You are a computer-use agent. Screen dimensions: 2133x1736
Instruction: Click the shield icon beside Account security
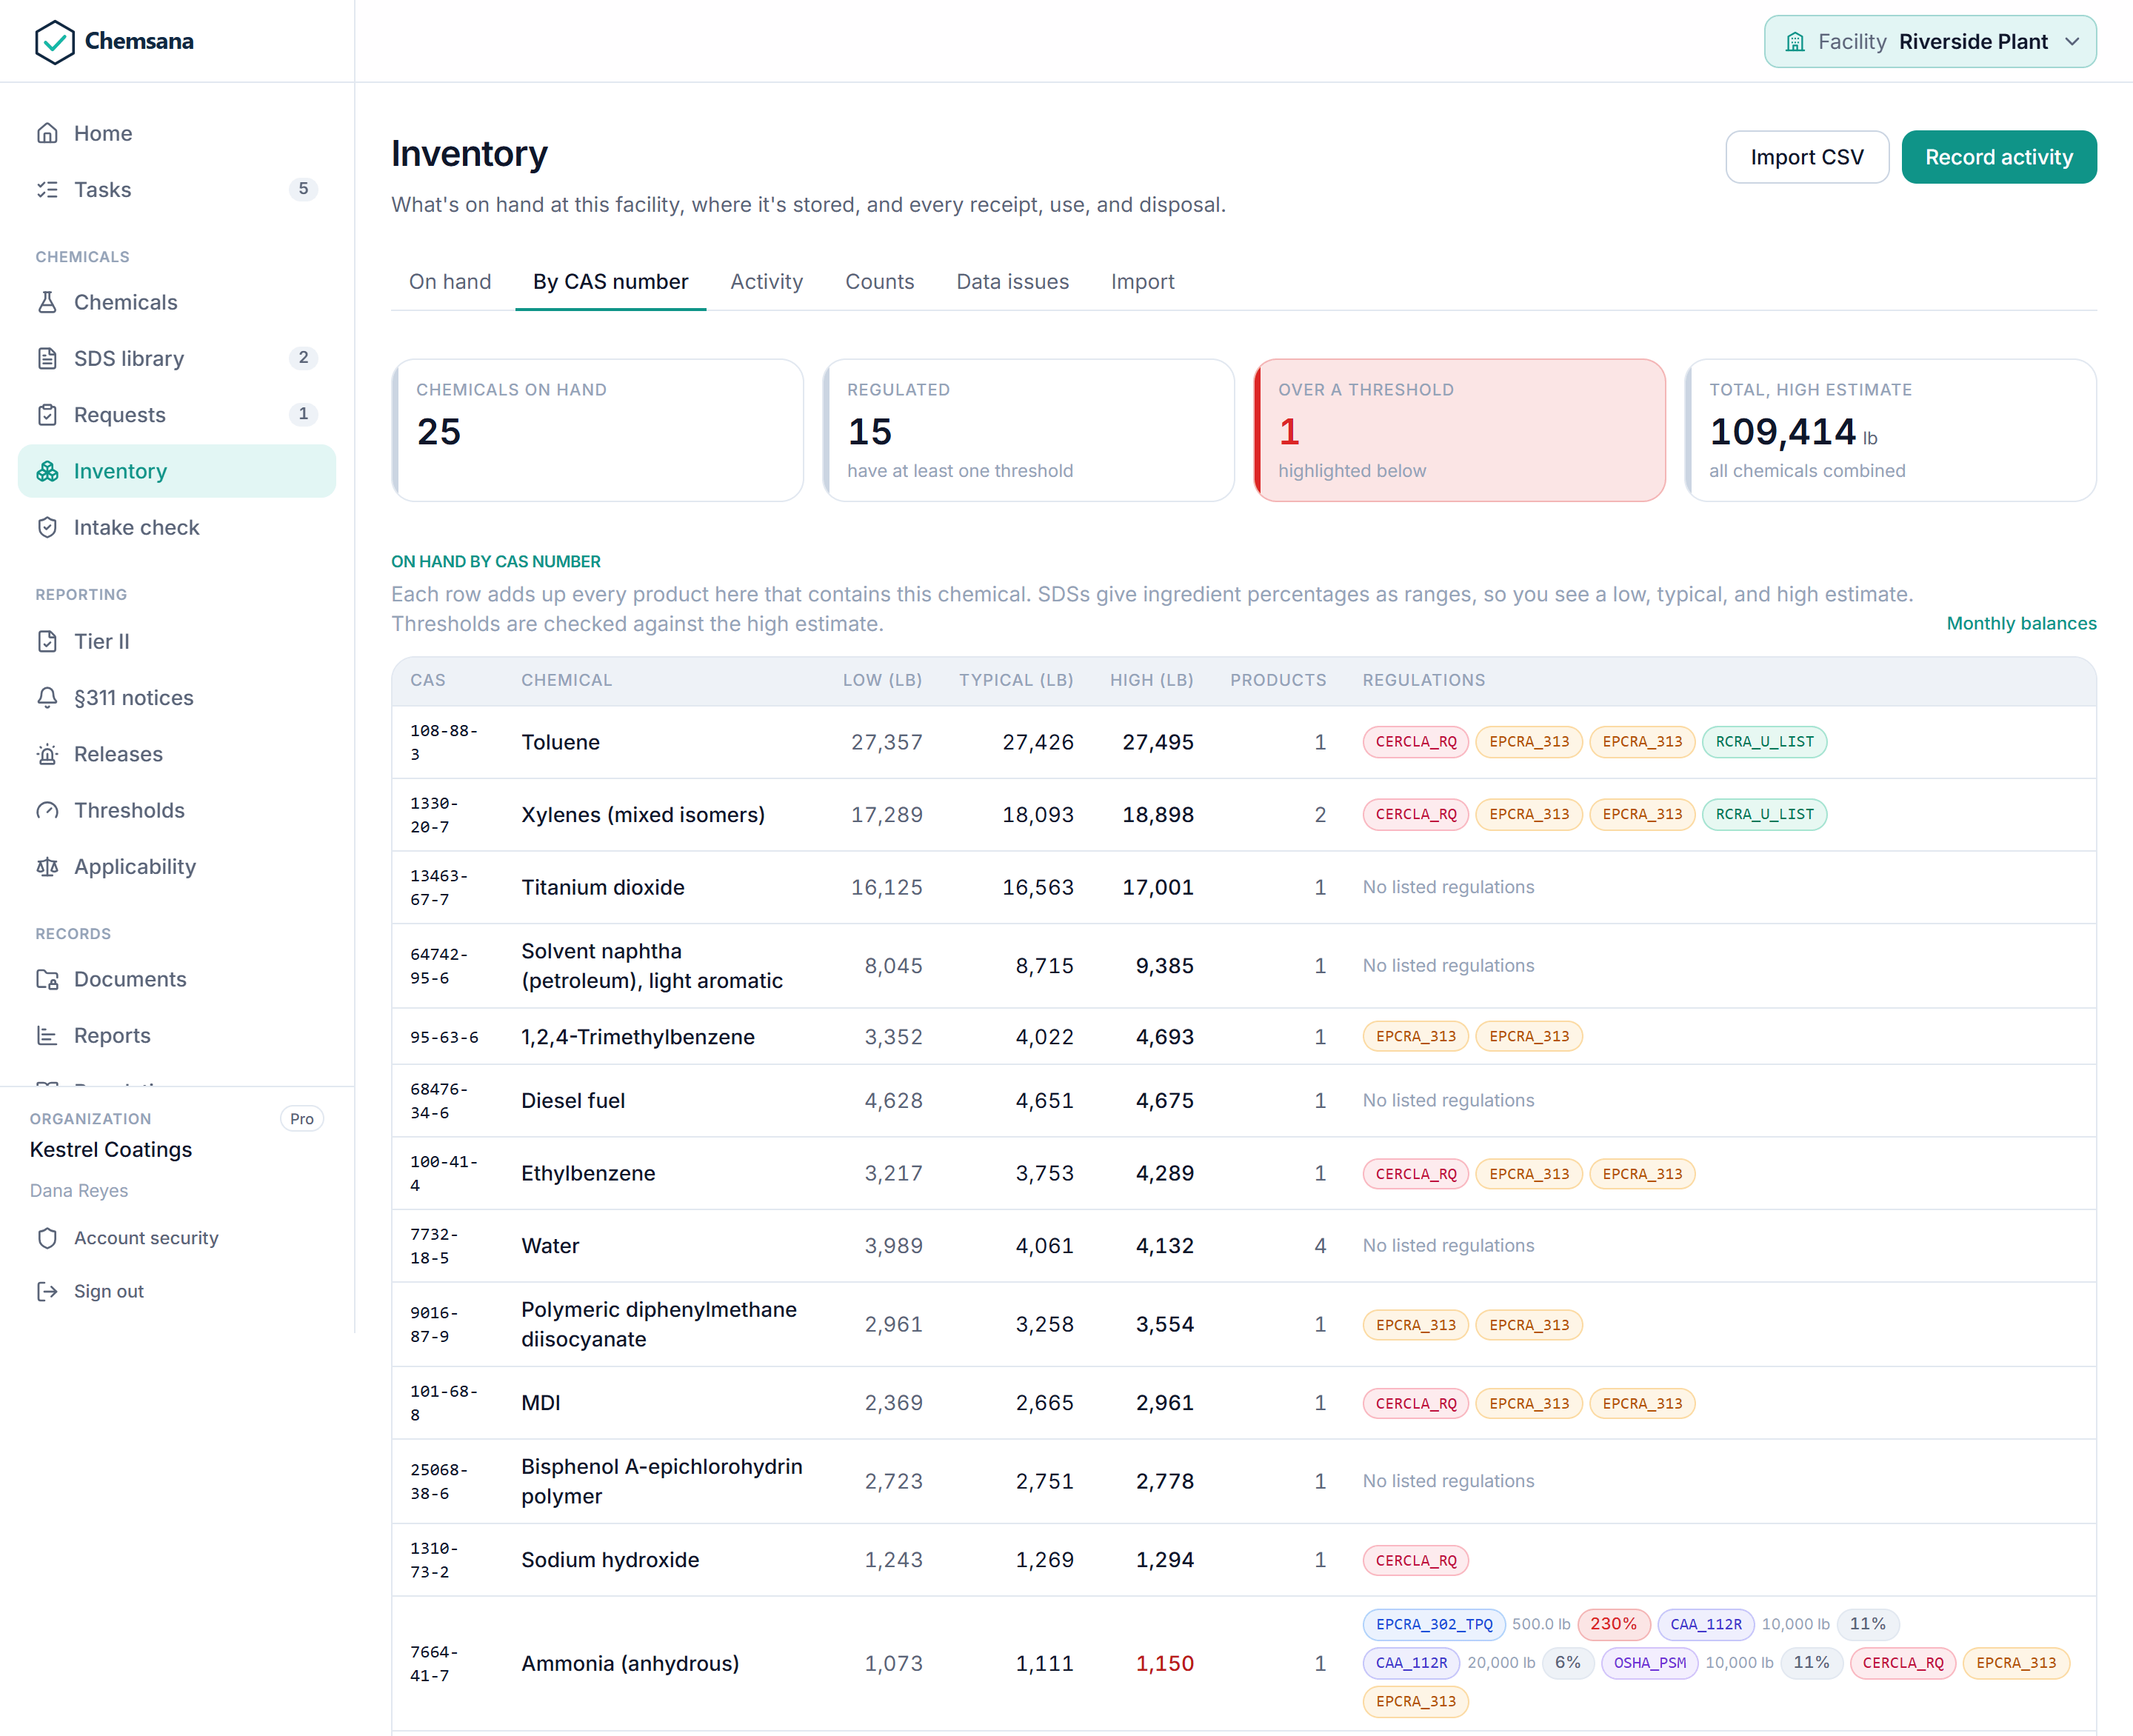pos(47,1238)
